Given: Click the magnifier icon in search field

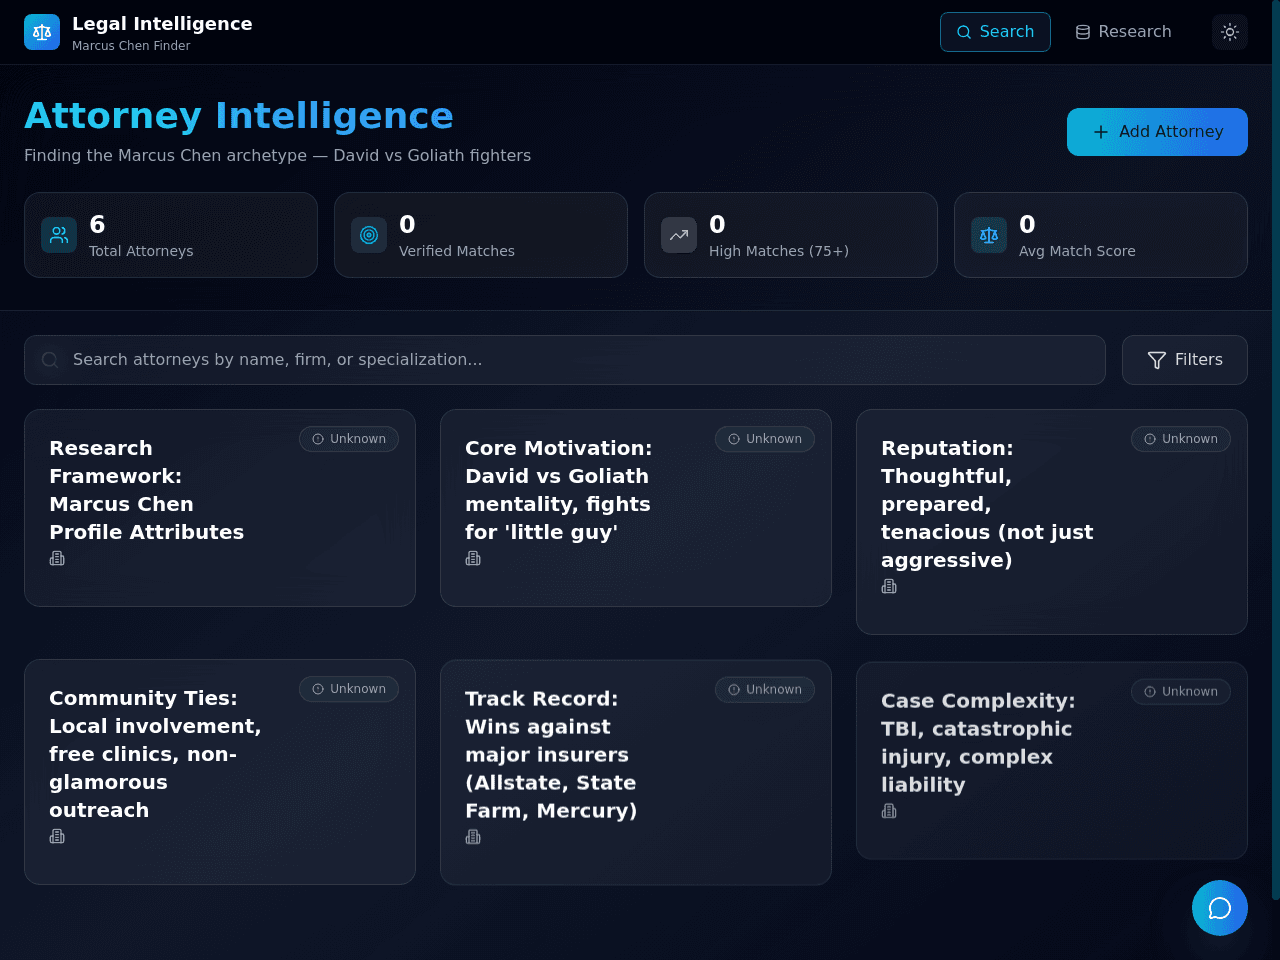Looking at the screenshot, I should 50,360.
